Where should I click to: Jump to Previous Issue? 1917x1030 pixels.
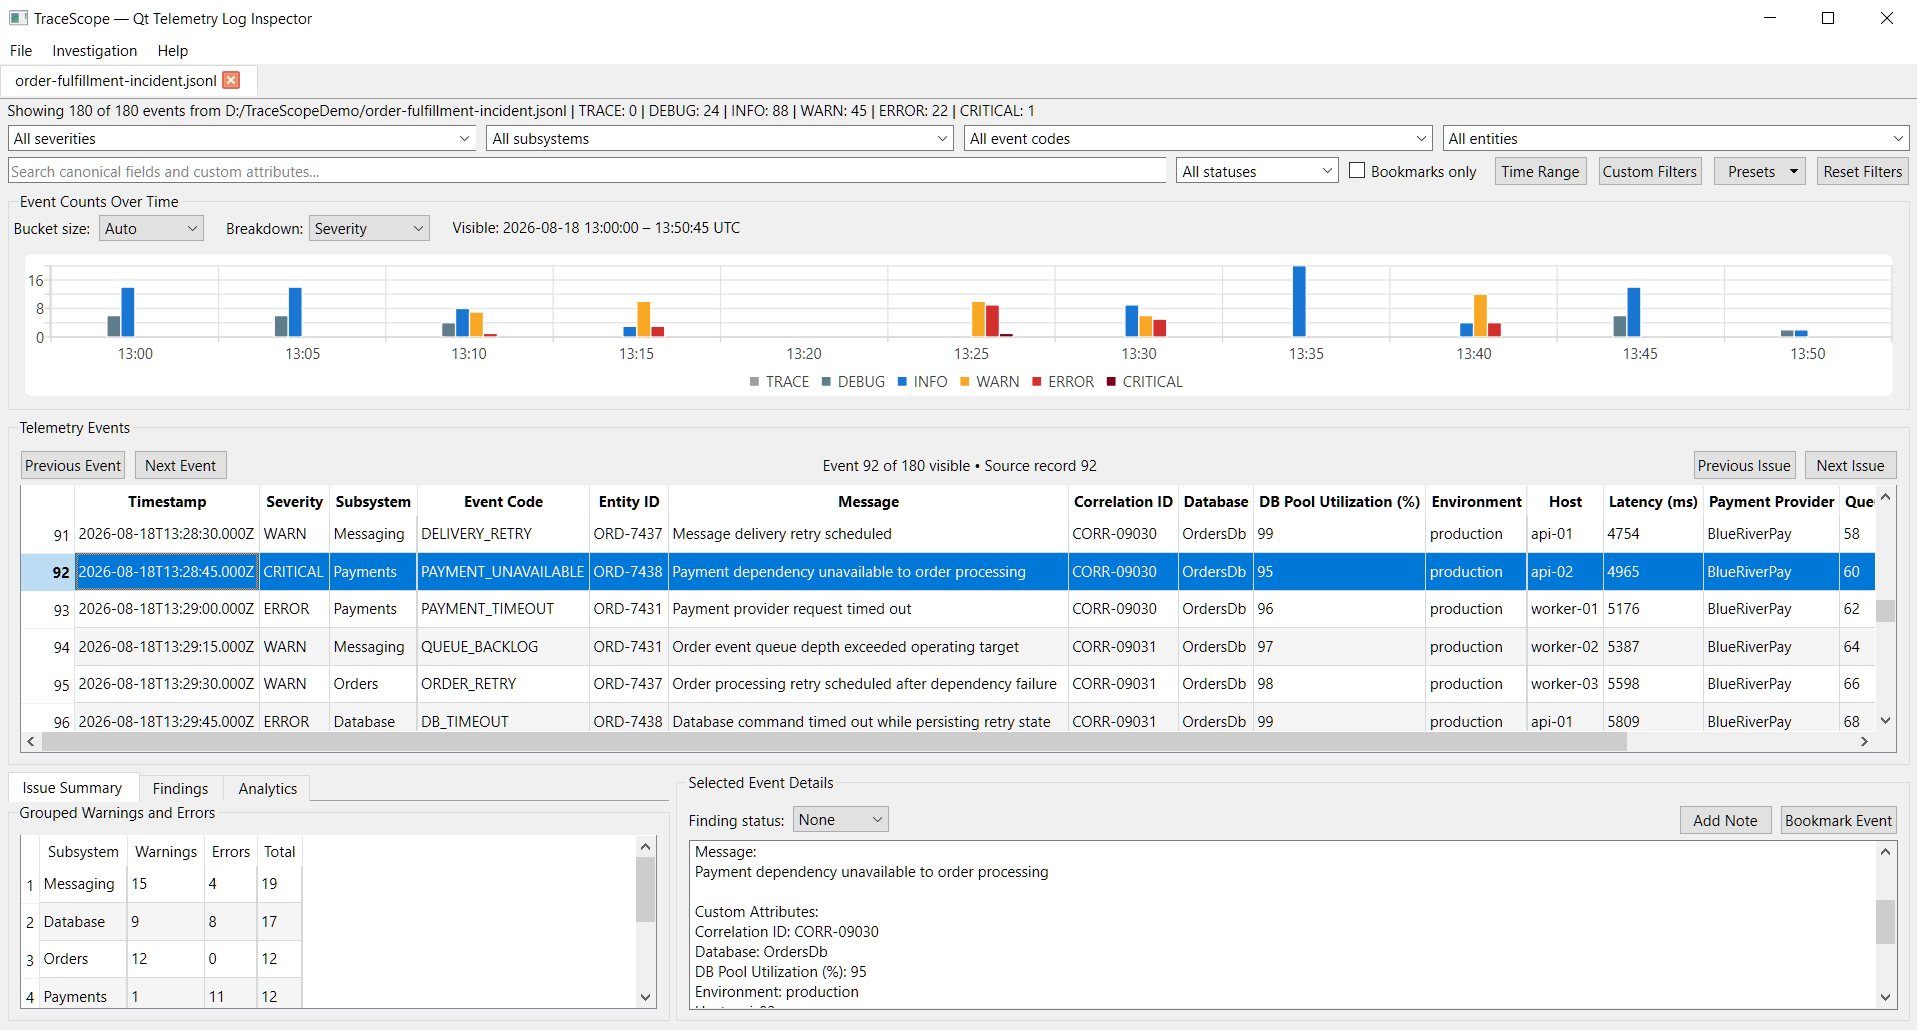[x=1744, y=465]
